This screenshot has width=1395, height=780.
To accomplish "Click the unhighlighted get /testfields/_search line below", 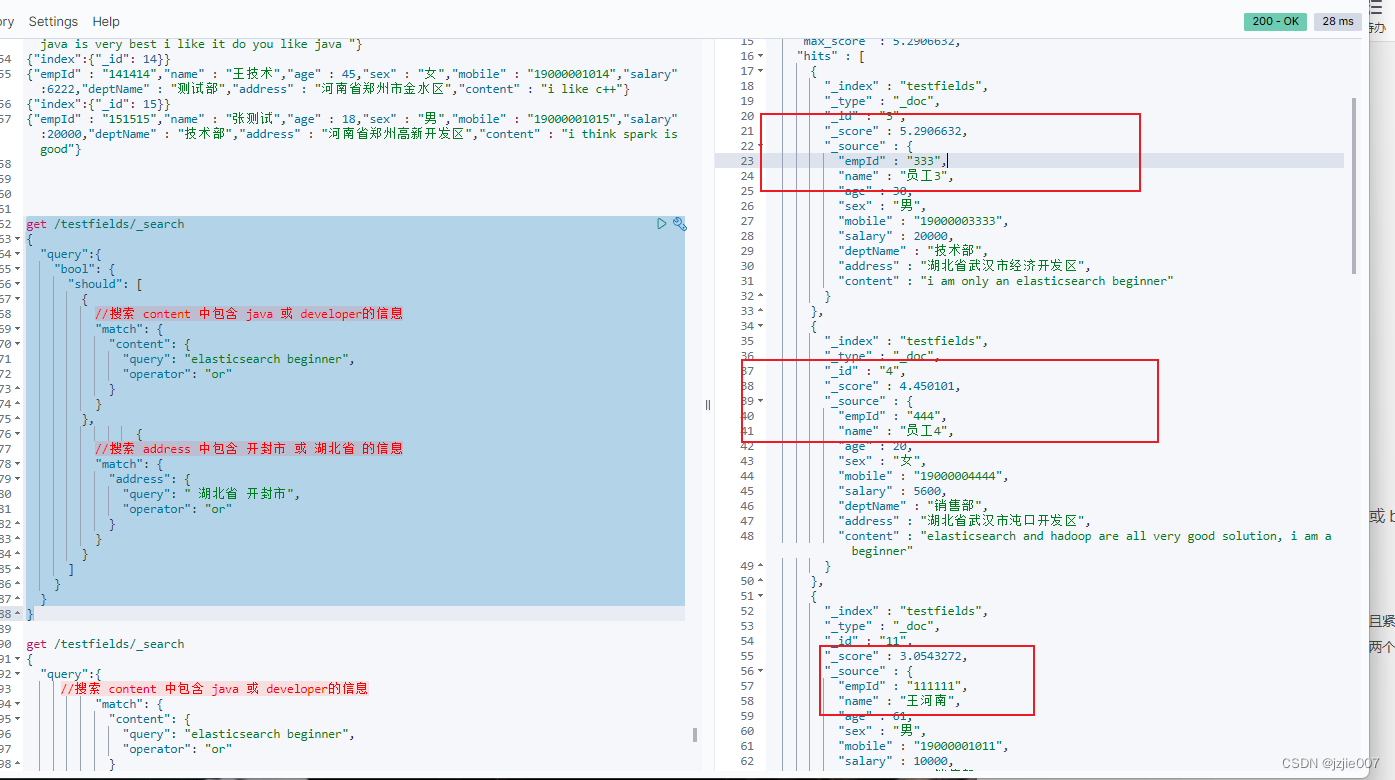I will pyautogui.click(x=105, y=644).
